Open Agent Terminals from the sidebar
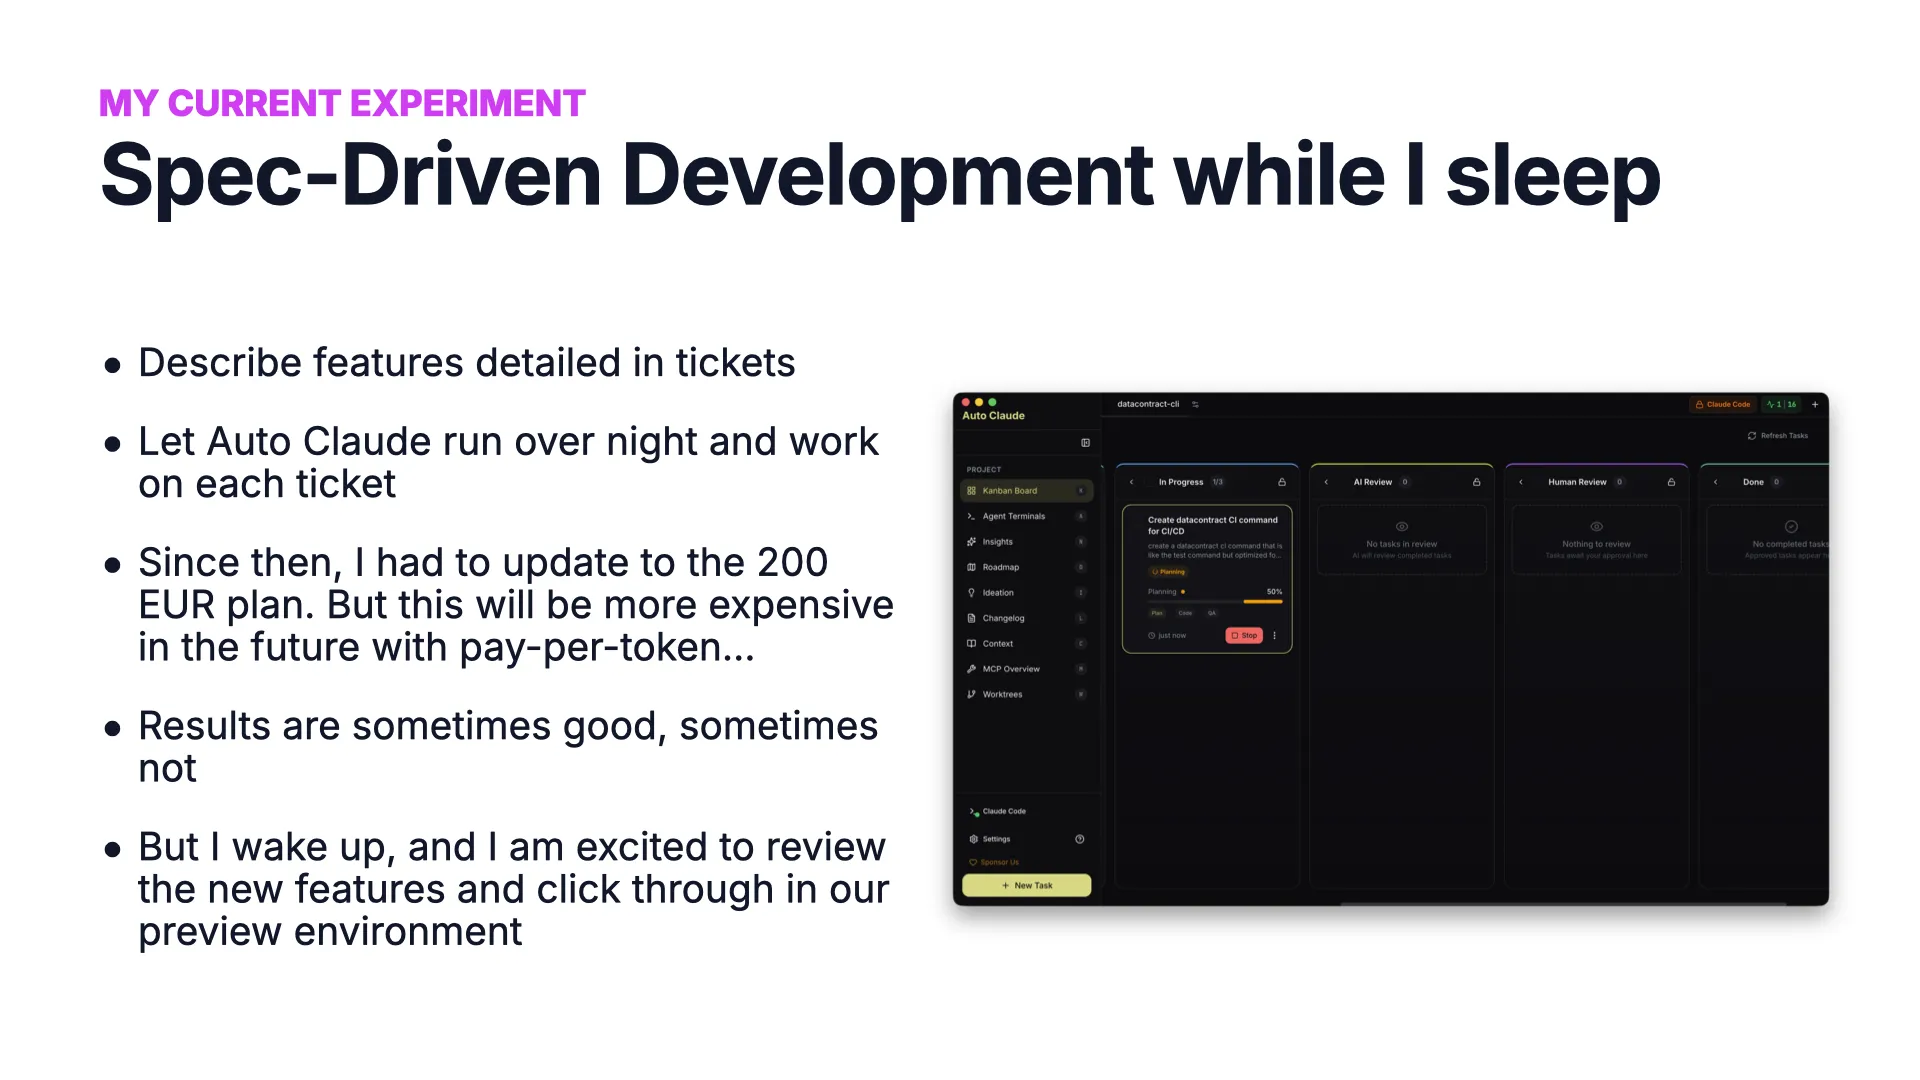1920x1080 pixels. pyautogui.click(x=1014, y=516)
